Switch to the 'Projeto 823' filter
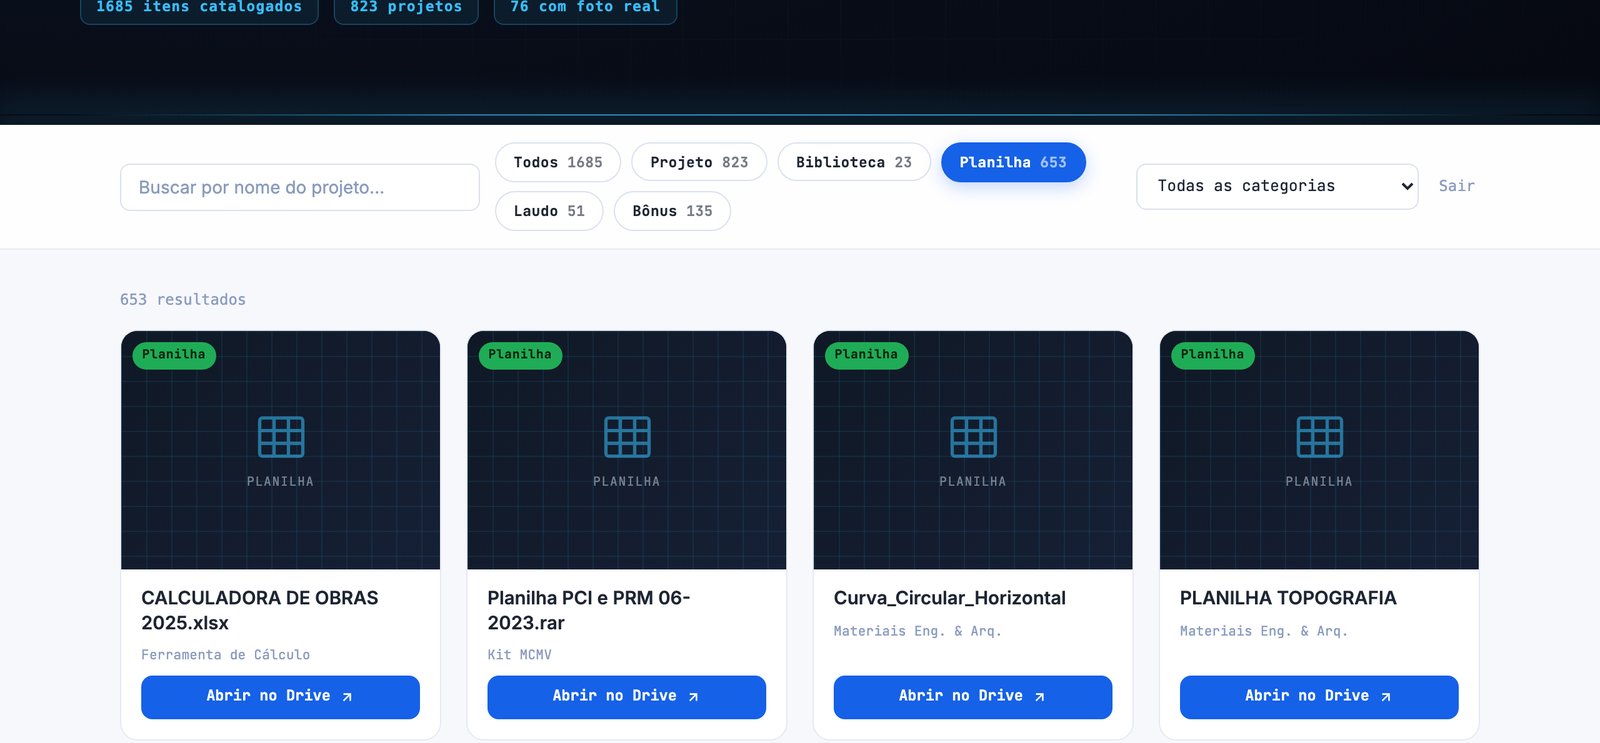This screenshot has width=1600, height=743. click(x=699, y=162)
